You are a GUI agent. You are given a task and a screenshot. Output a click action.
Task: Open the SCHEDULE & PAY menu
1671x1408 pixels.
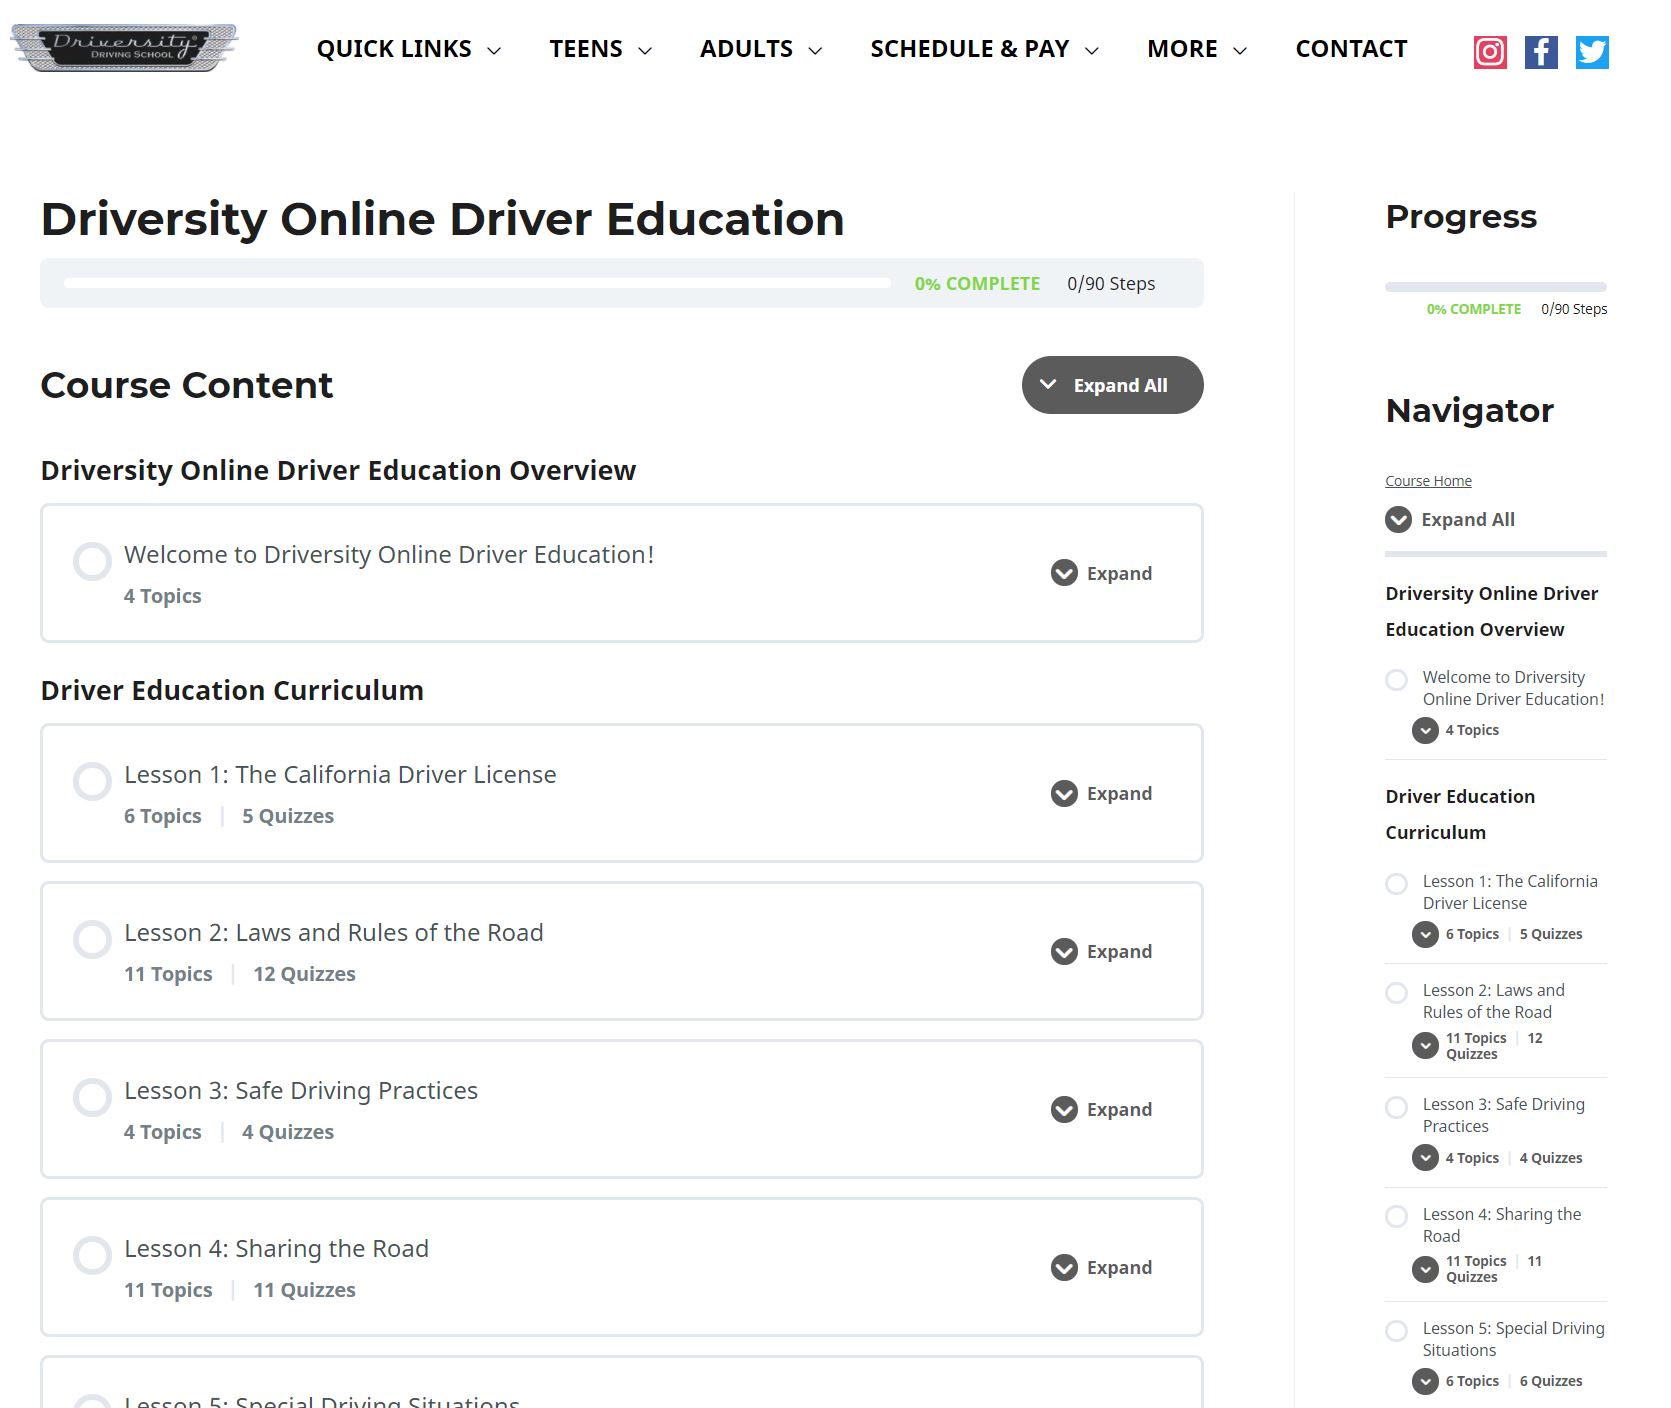[984, 48]
